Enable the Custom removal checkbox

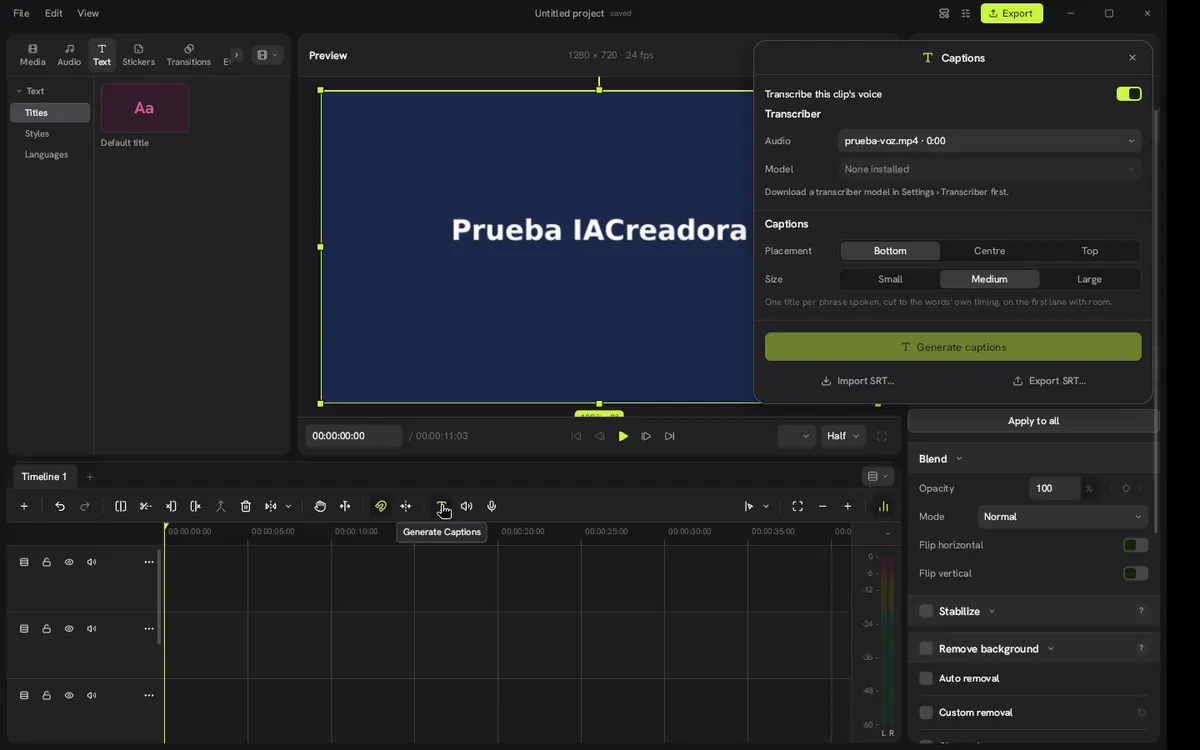[x=926, y=713]
